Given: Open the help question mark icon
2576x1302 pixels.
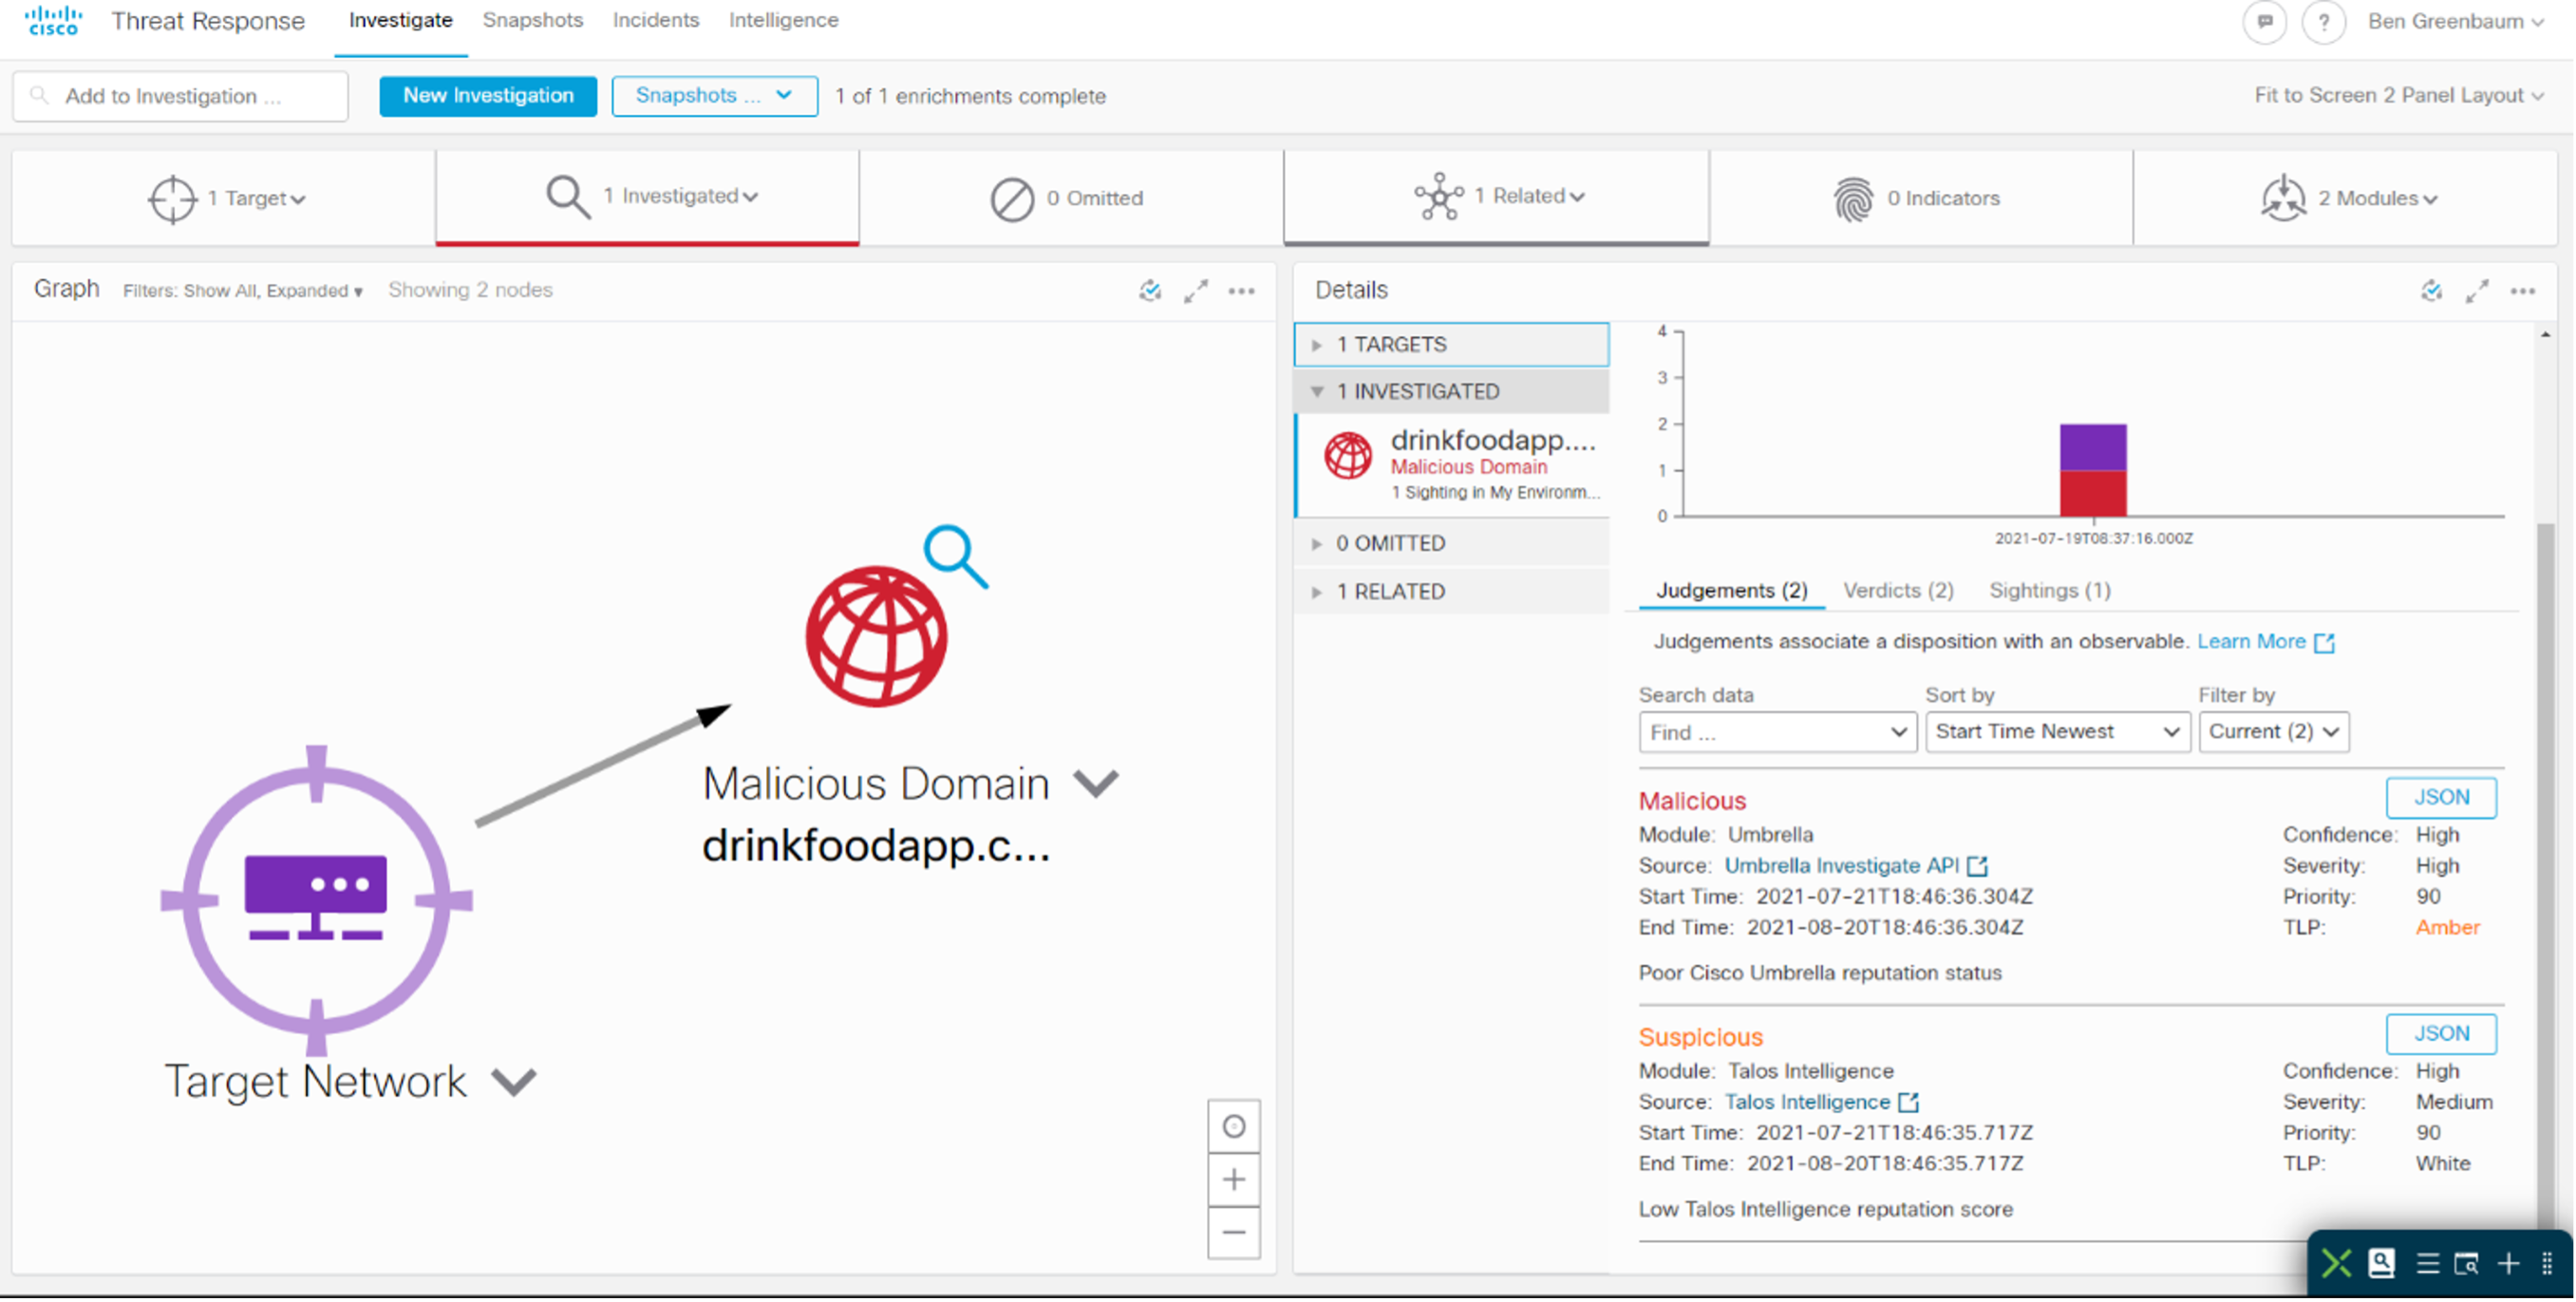Looking at the screenshot, I should 2323,21.
